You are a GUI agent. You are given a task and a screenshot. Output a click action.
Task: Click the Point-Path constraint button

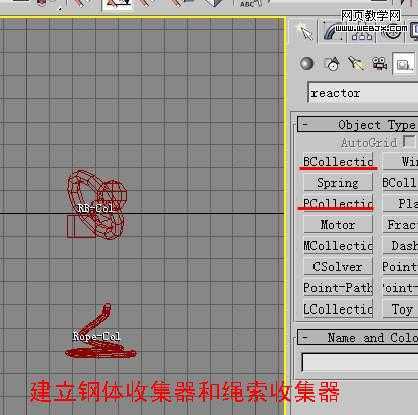(x=338, y=288)
